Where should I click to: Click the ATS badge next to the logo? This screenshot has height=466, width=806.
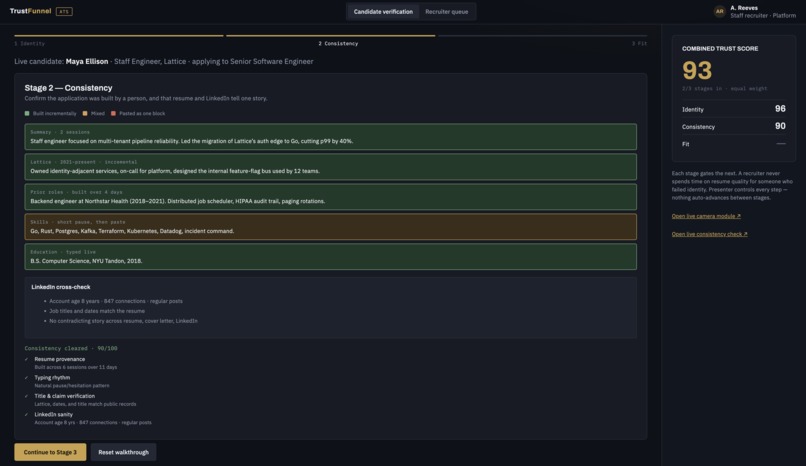point(64,11)
